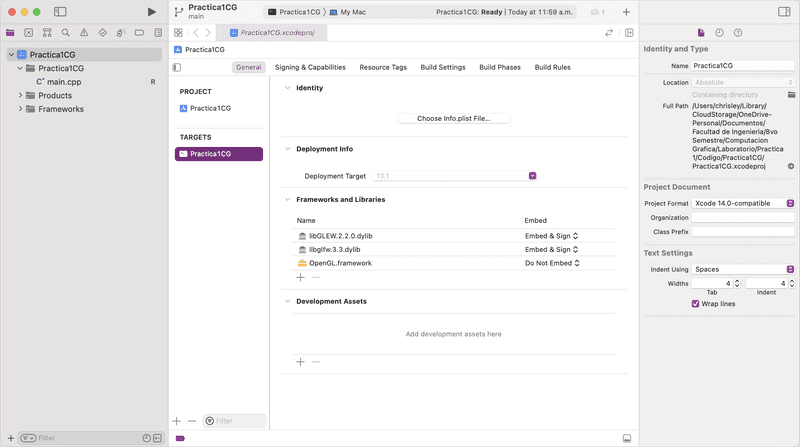Click Choose Info.plist File button
The height and width of the screenshot is (447, 800).
point(454,118)
